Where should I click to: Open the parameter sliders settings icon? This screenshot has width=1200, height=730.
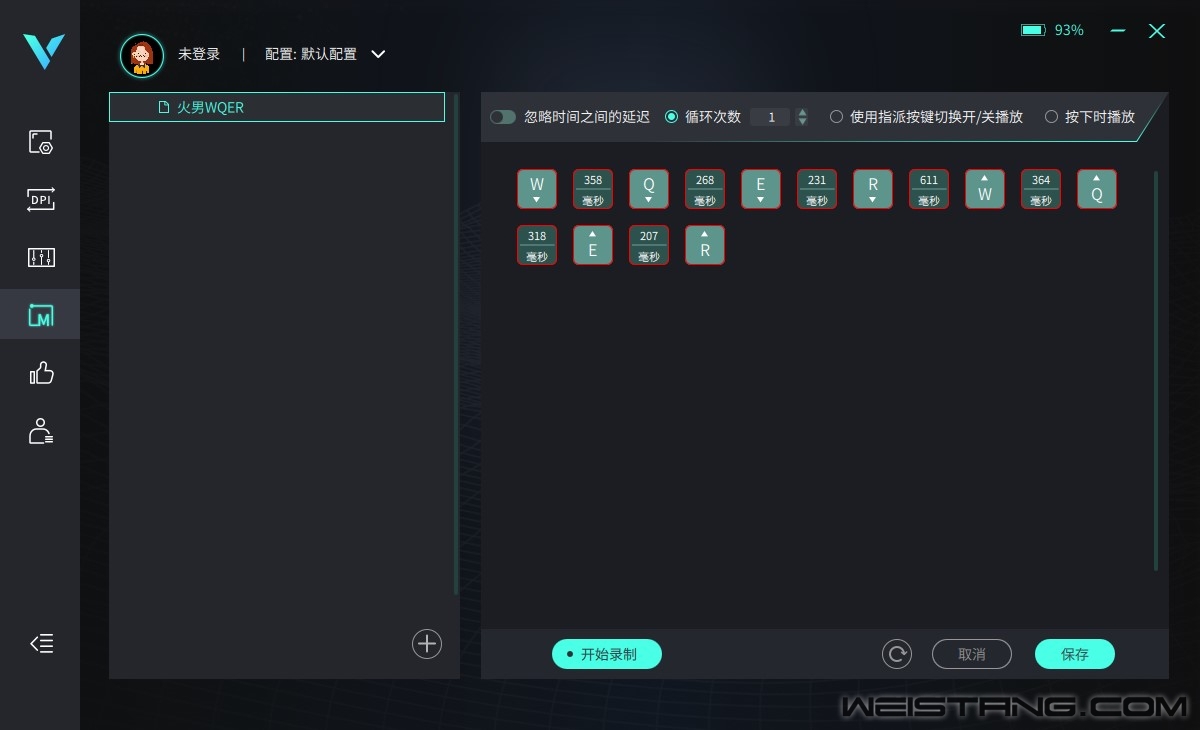tap(40, 258)
